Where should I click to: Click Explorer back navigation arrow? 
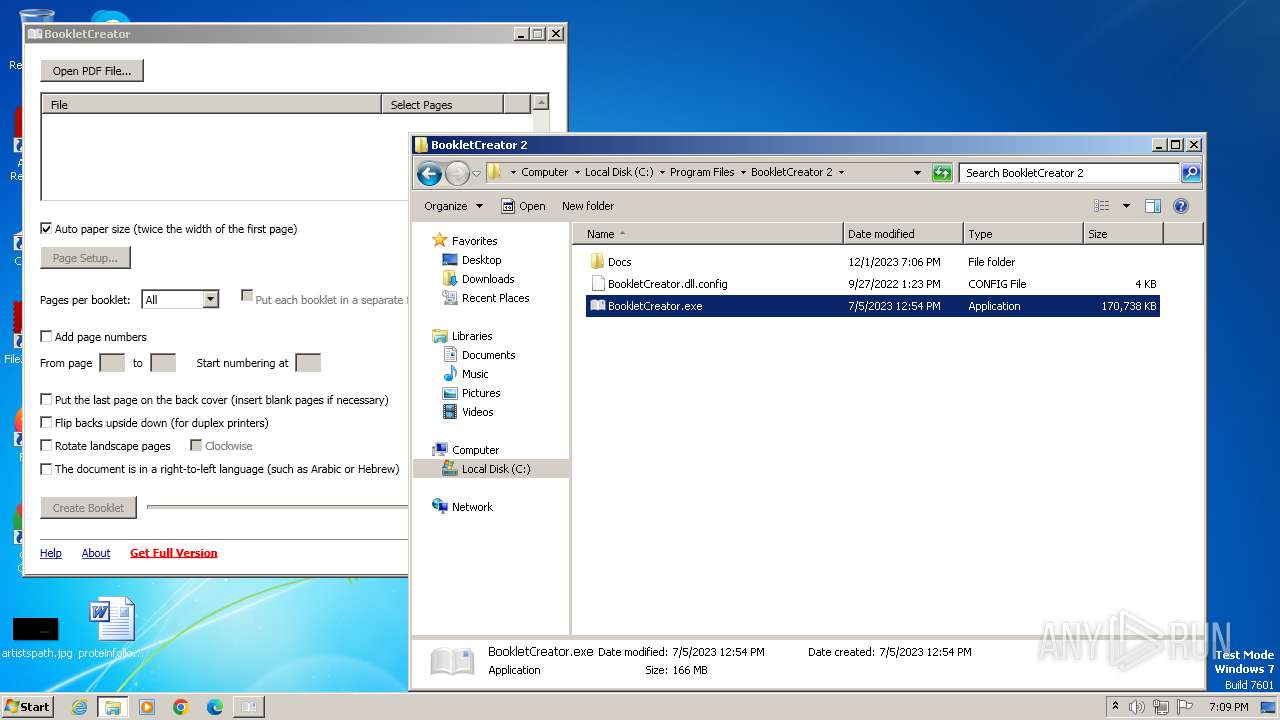coord(429,173)
